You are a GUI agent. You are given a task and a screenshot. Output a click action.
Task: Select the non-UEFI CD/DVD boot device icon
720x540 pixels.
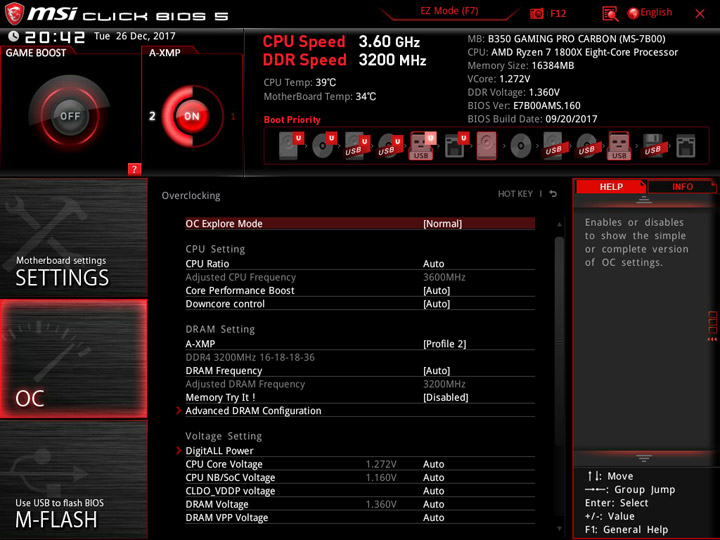pyautogui.click(x=521, y=146)
